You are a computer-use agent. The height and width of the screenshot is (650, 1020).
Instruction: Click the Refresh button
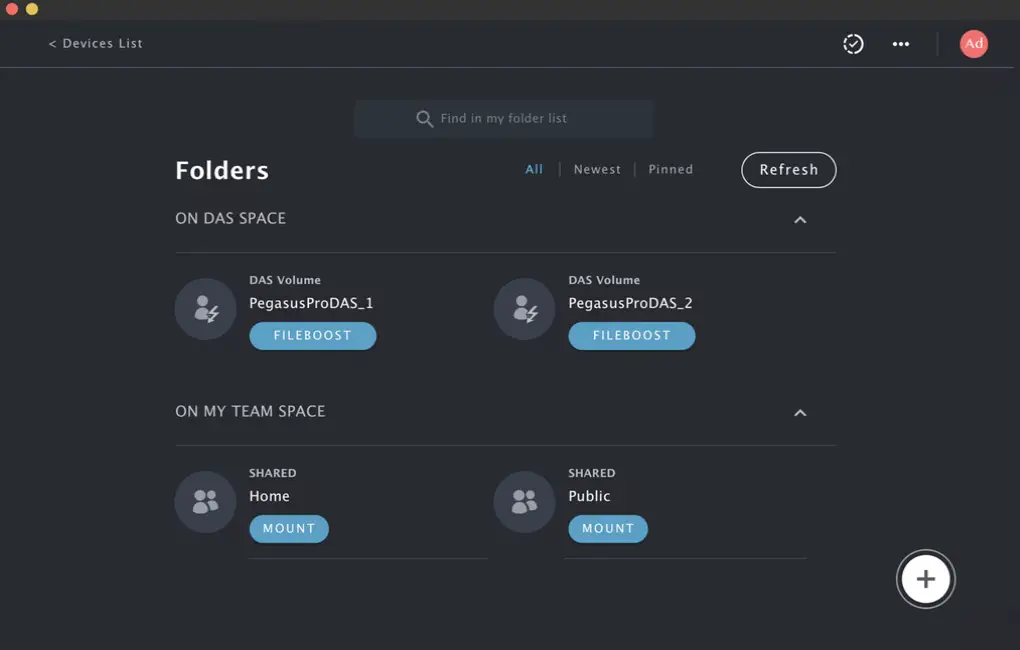pyautogui.click(x=788, y=170)
